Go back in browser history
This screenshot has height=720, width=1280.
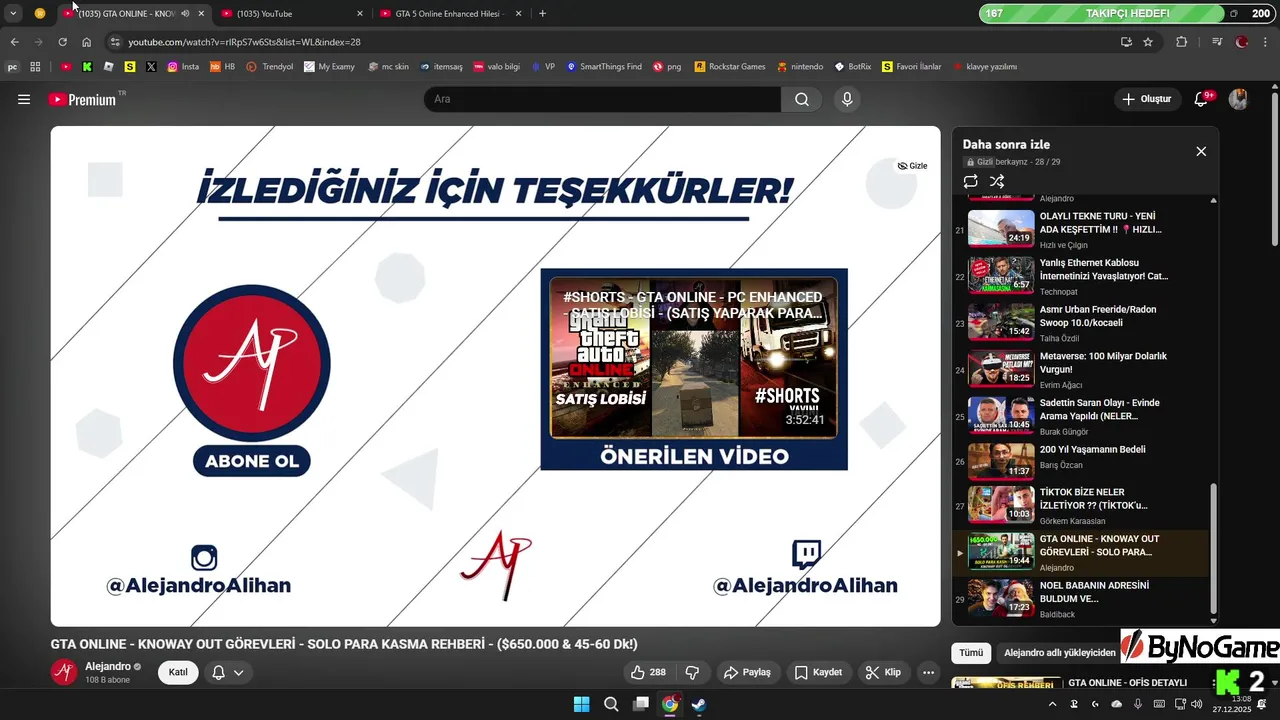pos(14,42)
